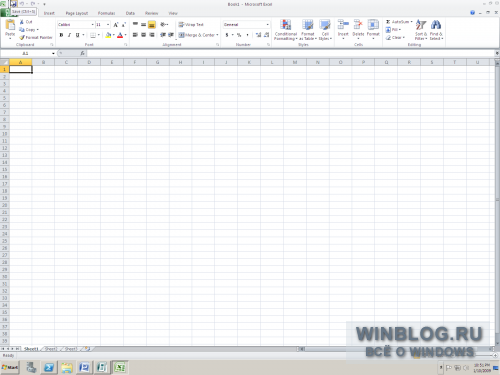The width and height of the screenshot is (500, 375).
Task: Expand the Calibri font name dropdown
Action: coord(92,25)
